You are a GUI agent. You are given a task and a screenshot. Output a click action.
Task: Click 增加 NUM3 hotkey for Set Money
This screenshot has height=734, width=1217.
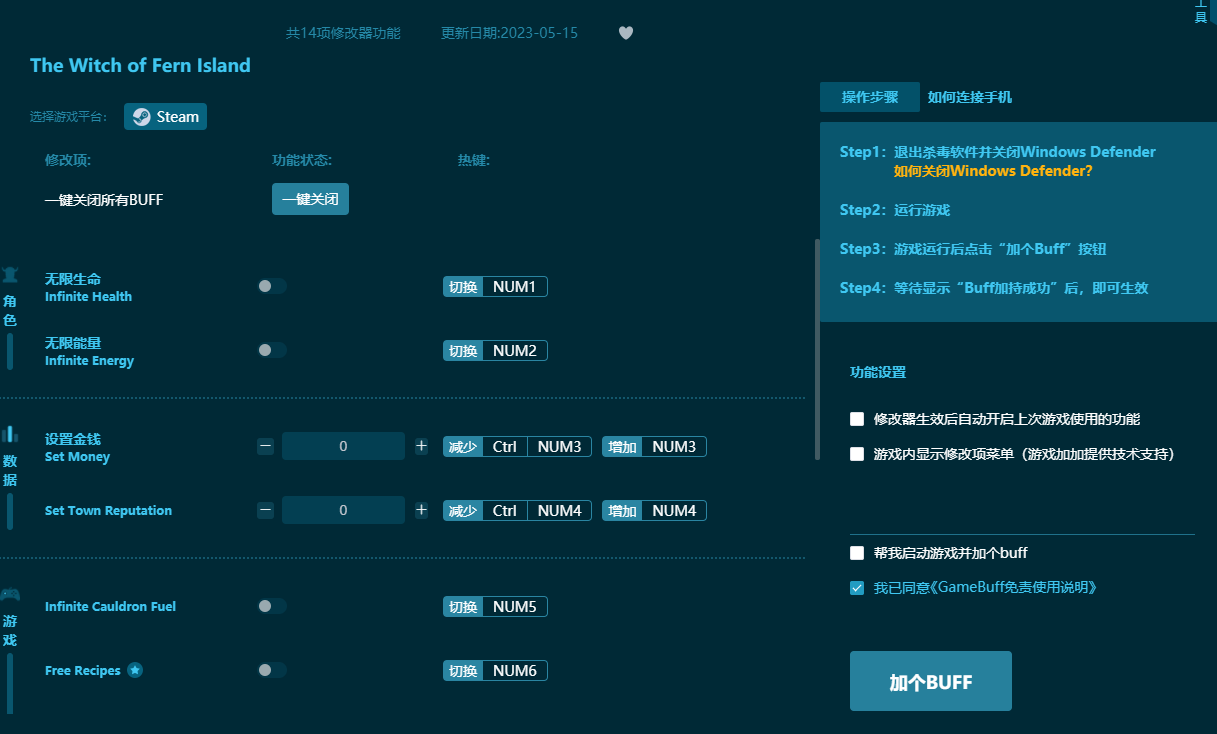tap(654, 447)
